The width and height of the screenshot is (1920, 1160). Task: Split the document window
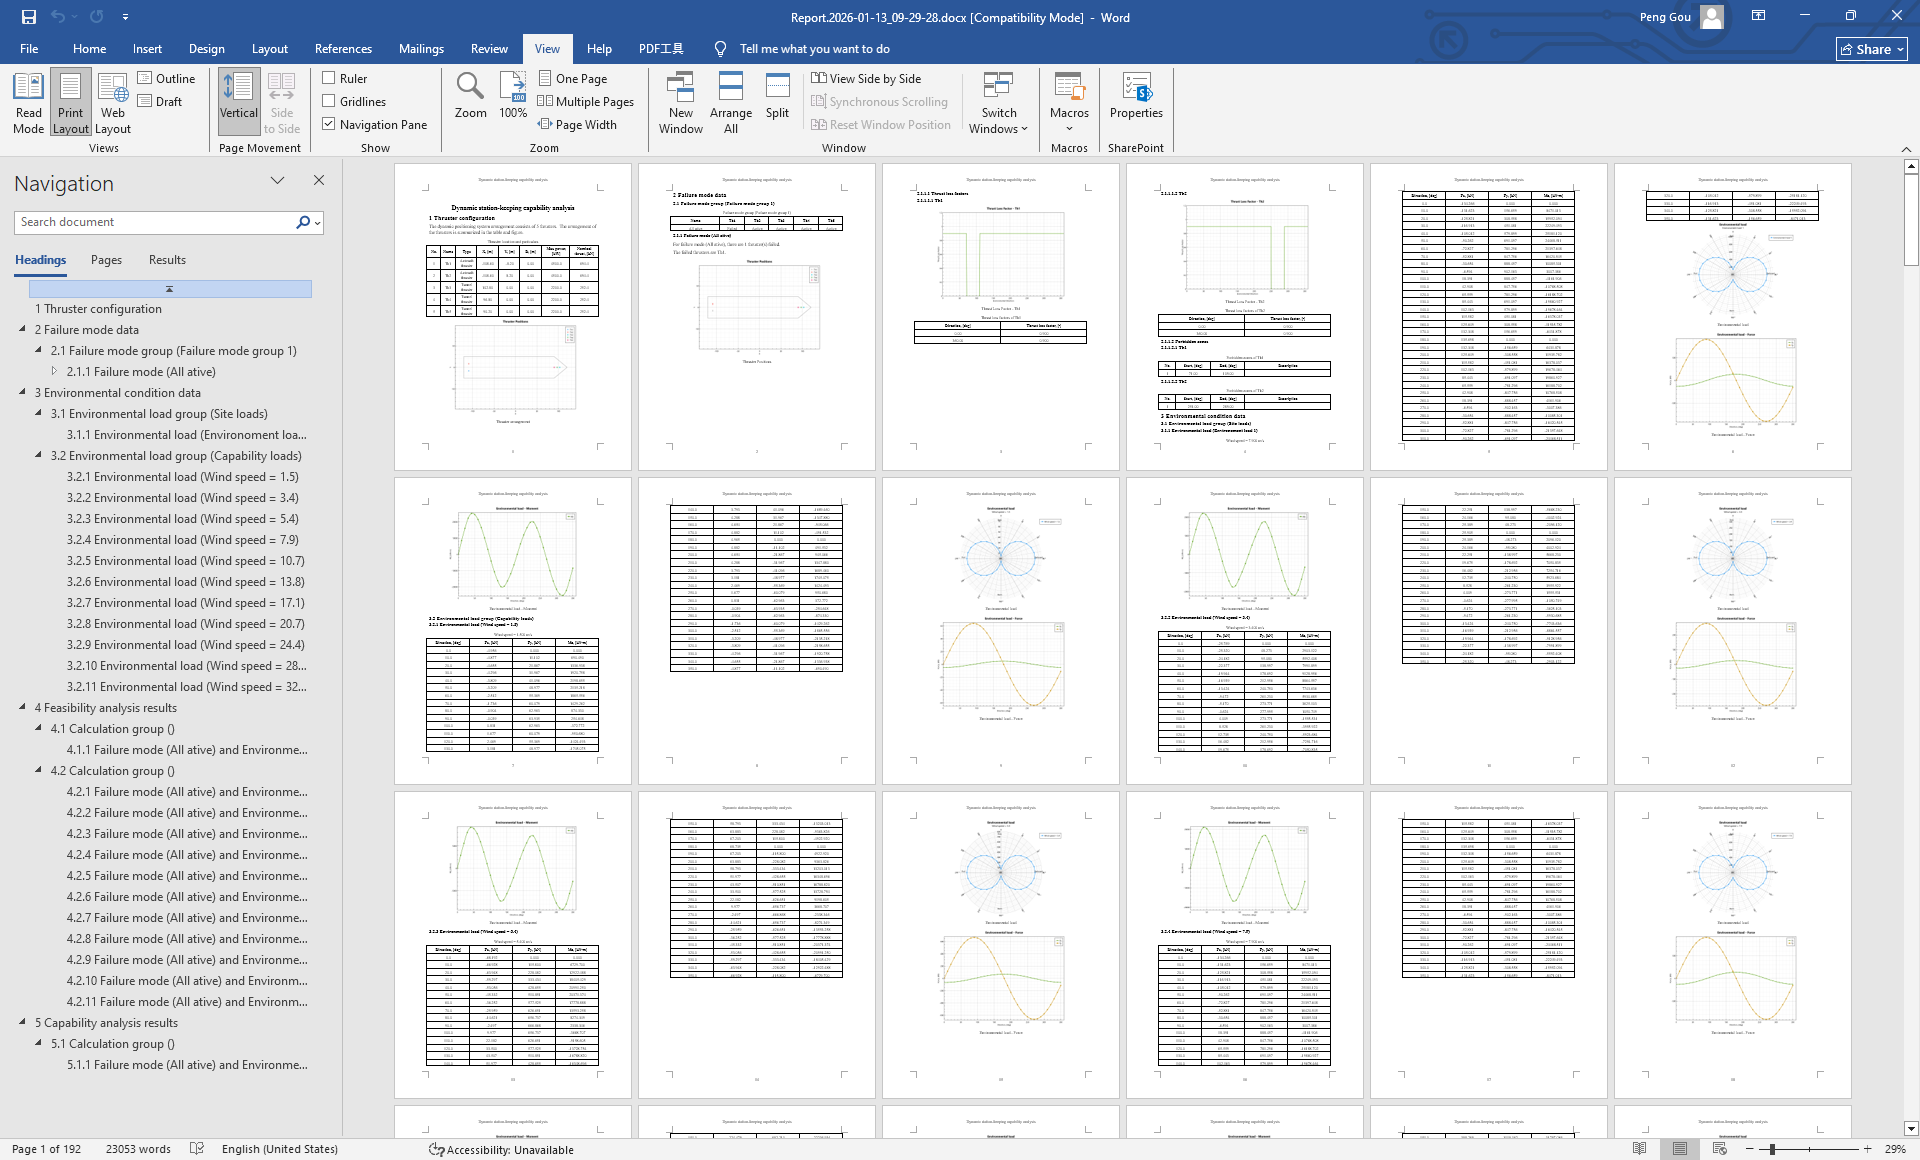777,96
